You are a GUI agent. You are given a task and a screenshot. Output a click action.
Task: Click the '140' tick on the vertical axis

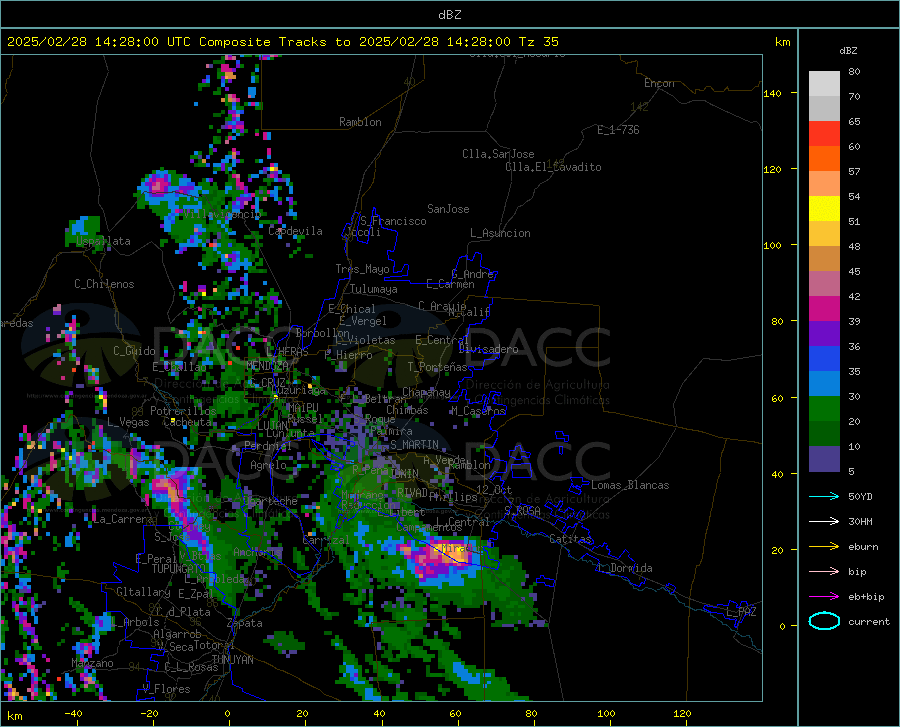772,93
